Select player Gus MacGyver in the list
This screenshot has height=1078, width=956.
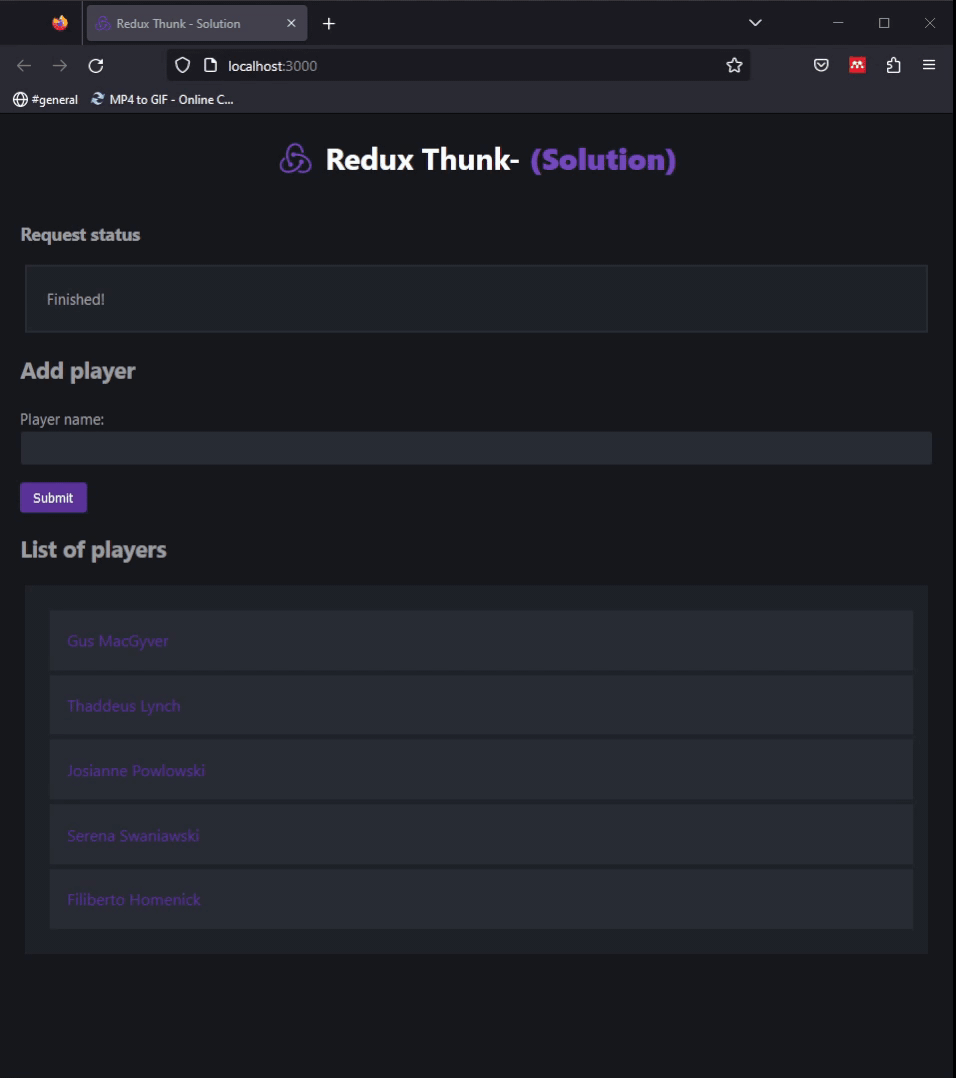point(118,641)
